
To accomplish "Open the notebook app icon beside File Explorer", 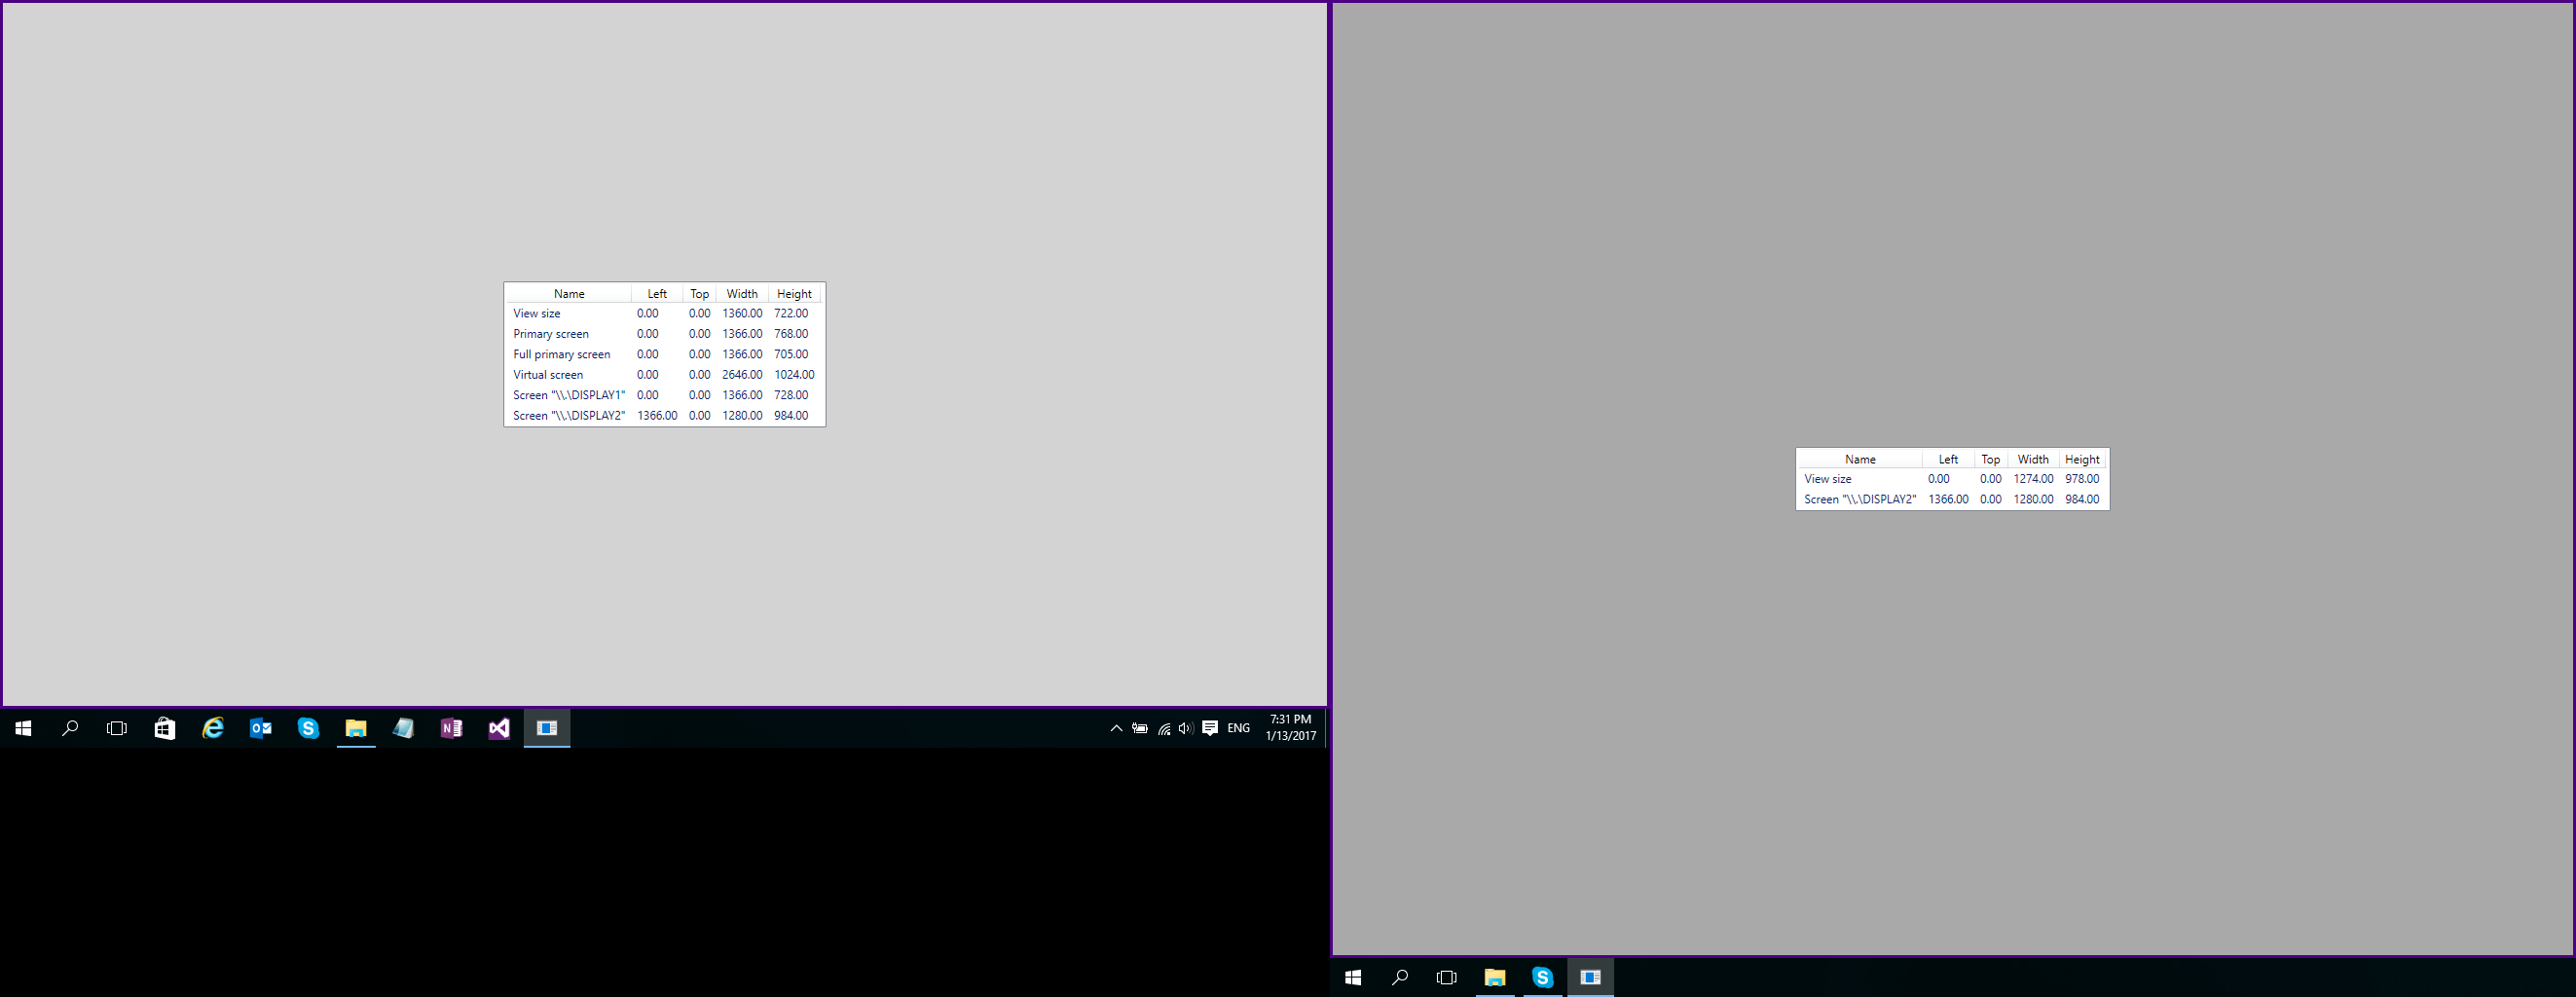I will [404, 728].
